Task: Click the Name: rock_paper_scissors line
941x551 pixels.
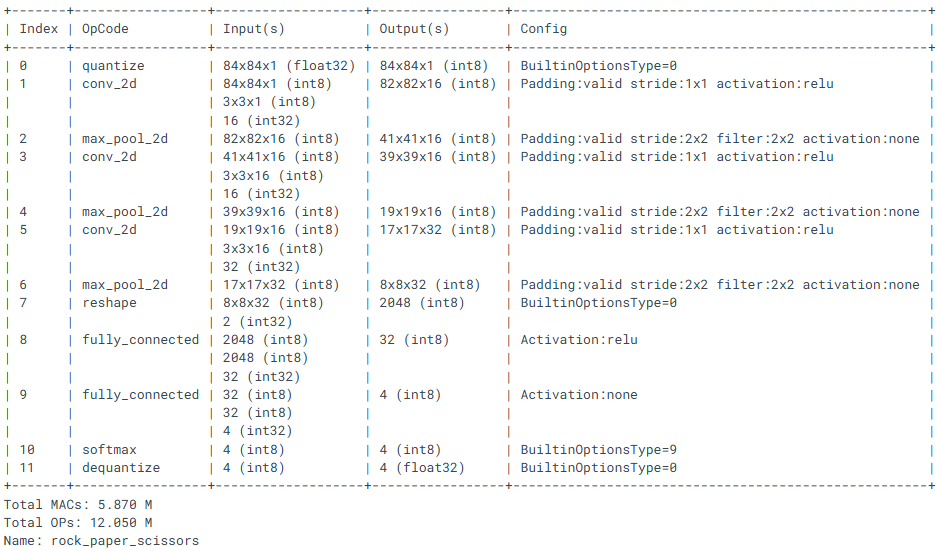Action: click(x=101, y=541)
